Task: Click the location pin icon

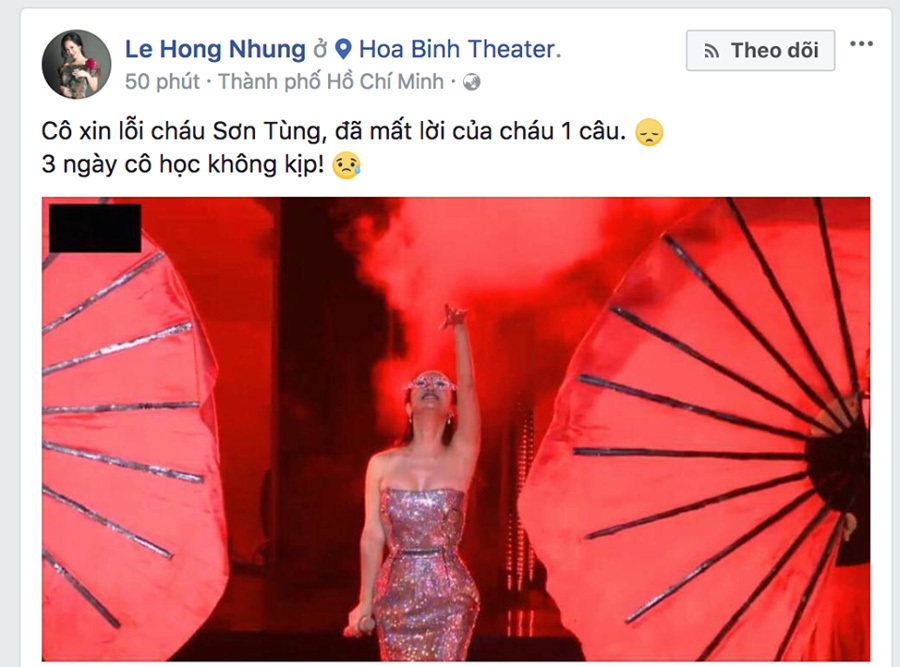Action: (x=343, y=49)
